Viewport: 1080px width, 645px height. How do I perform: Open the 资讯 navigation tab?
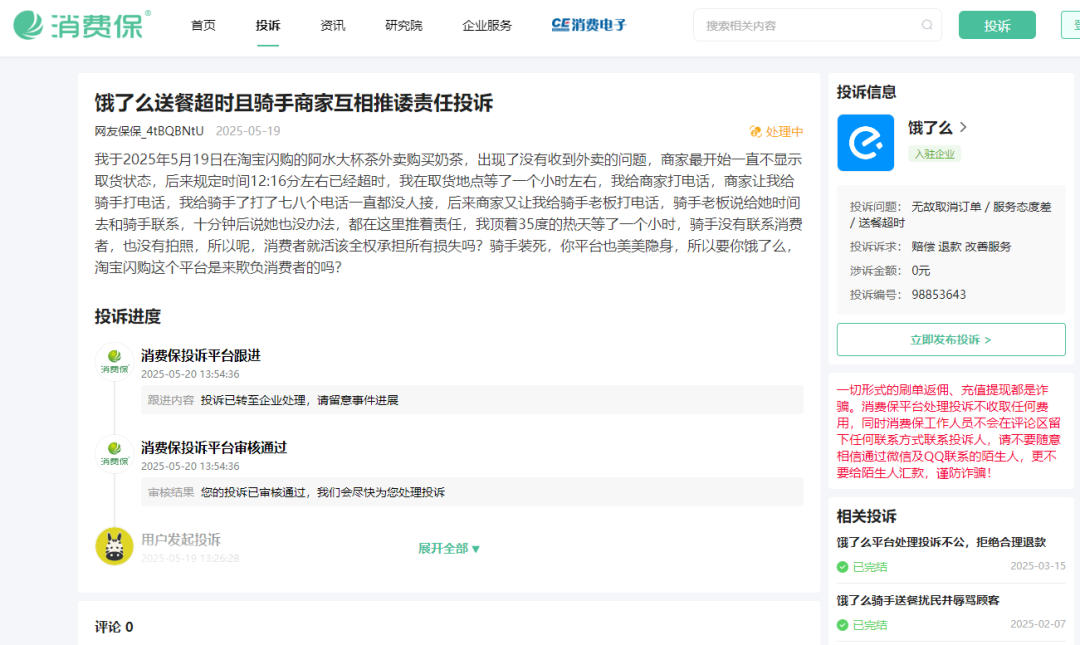coord(333,25)
